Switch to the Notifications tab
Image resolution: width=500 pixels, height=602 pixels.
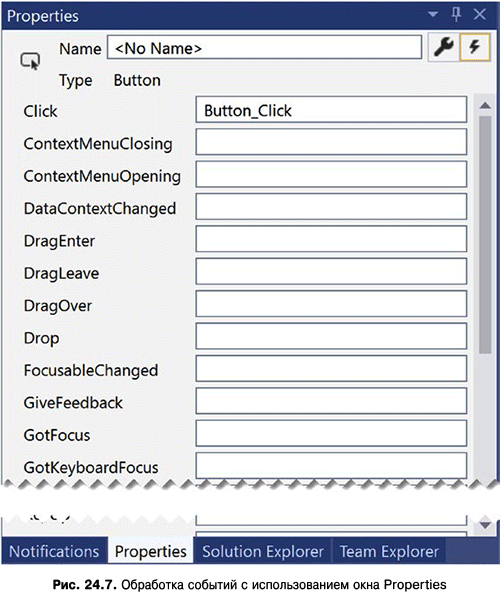pos(54,551)
